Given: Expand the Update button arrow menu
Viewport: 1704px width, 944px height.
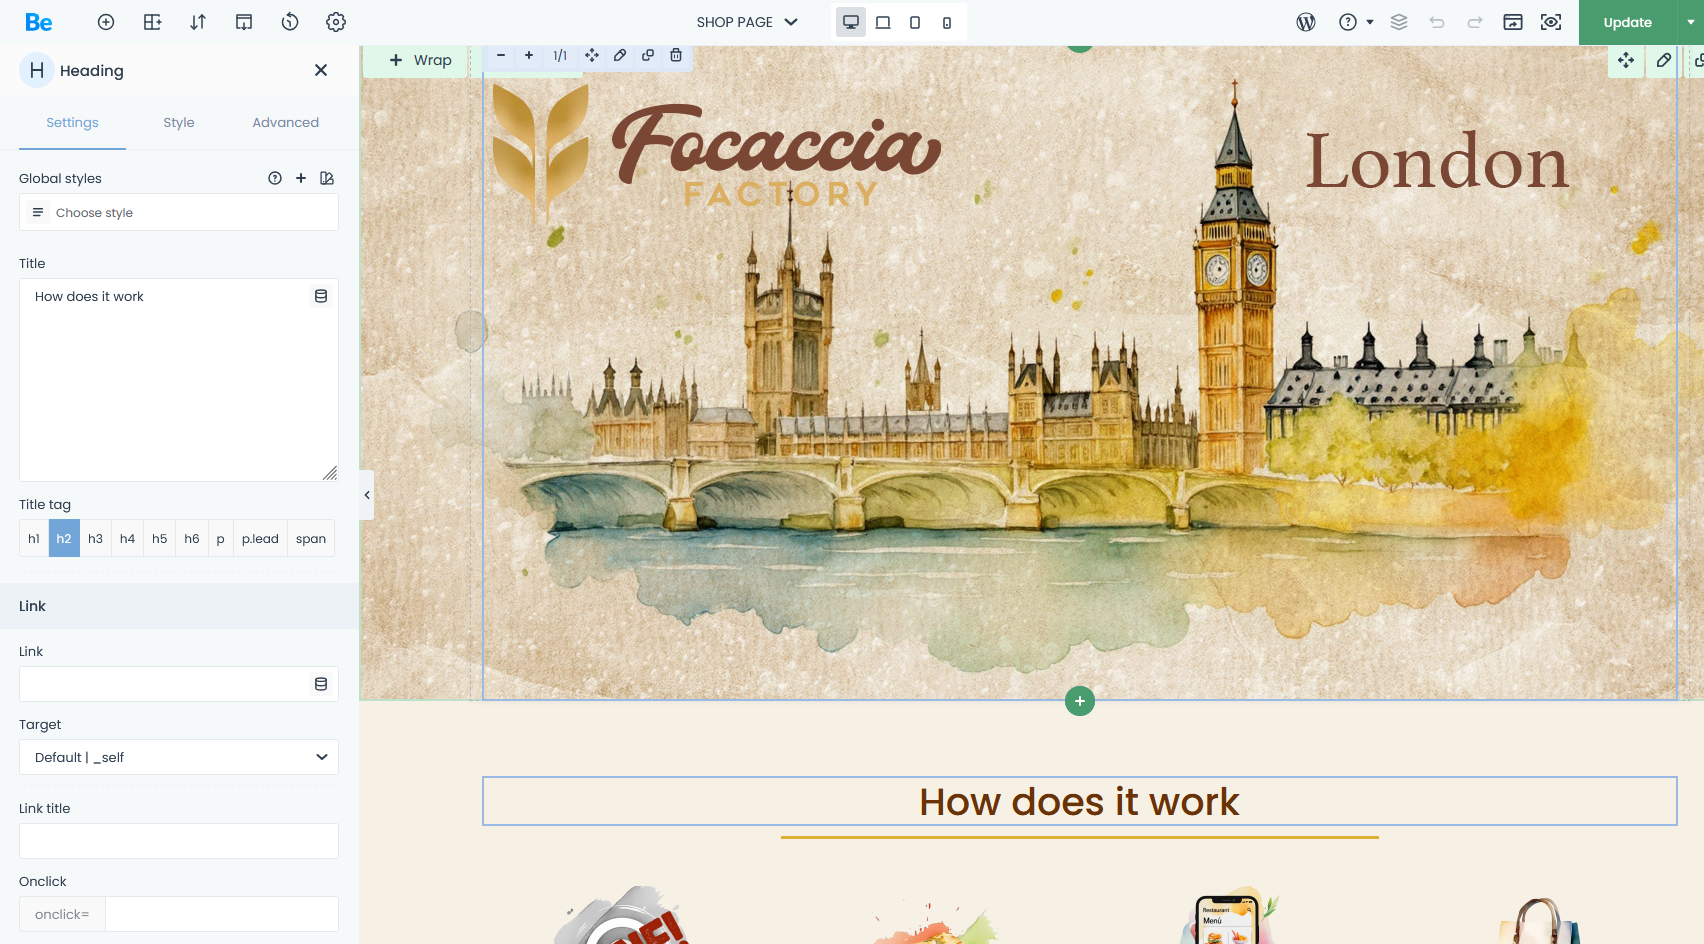Looking at the screenshot, I should (1691, 22).
